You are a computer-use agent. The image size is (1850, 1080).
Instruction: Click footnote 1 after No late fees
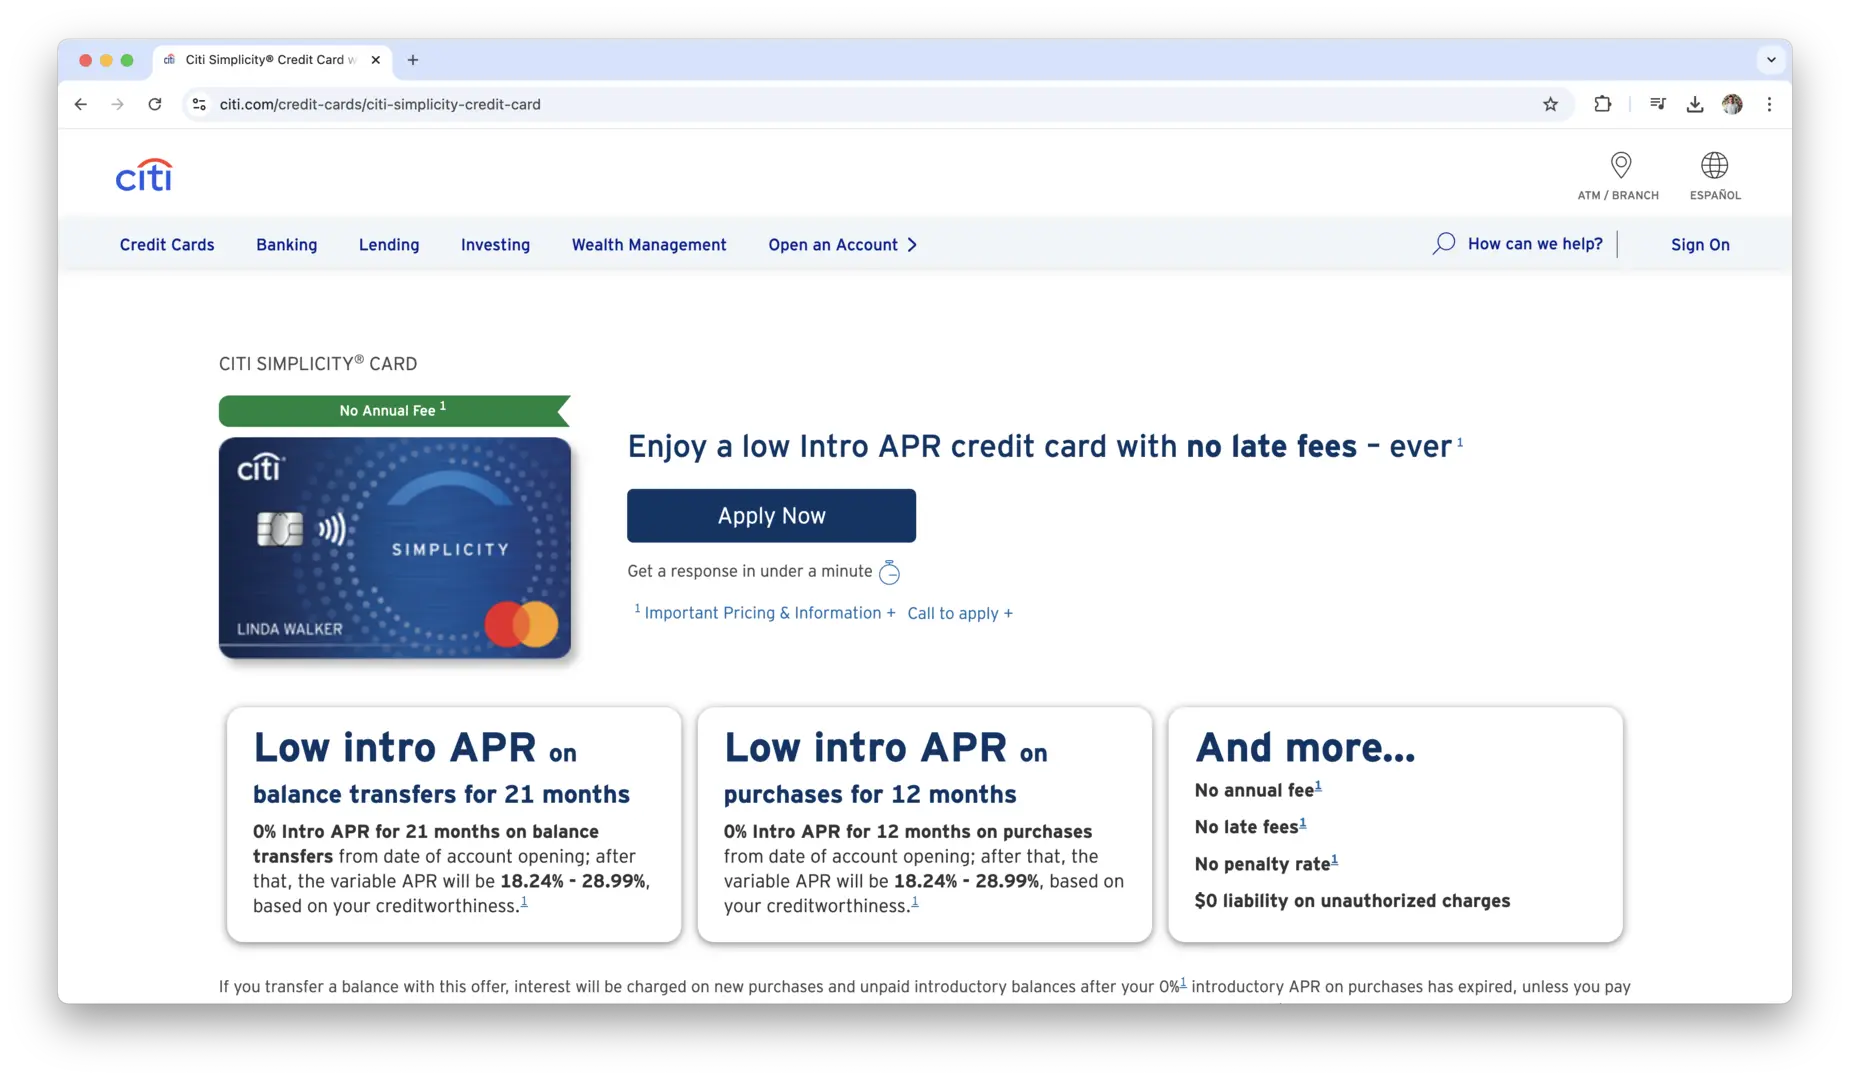(1302, 824)
